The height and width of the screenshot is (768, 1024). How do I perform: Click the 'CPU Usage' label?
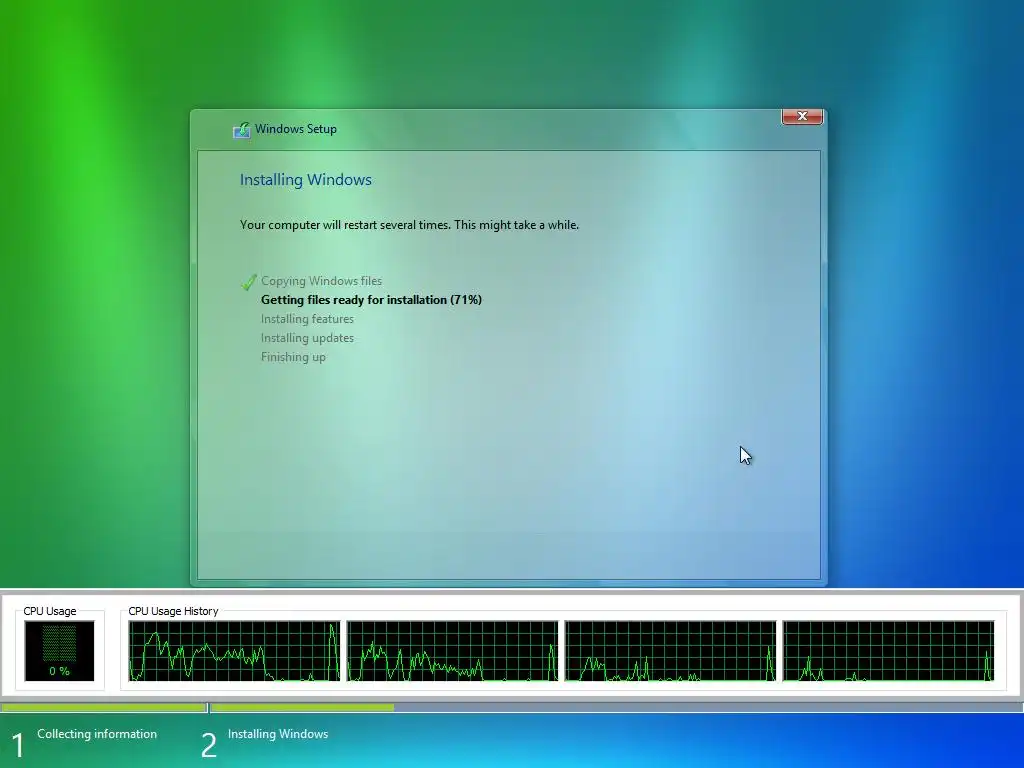tap(50, 611)
